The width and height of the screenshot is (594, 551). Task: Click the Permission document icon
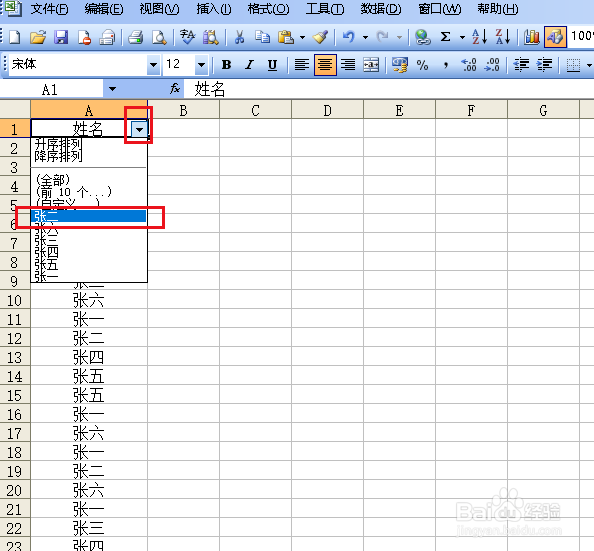click(84, 37)
